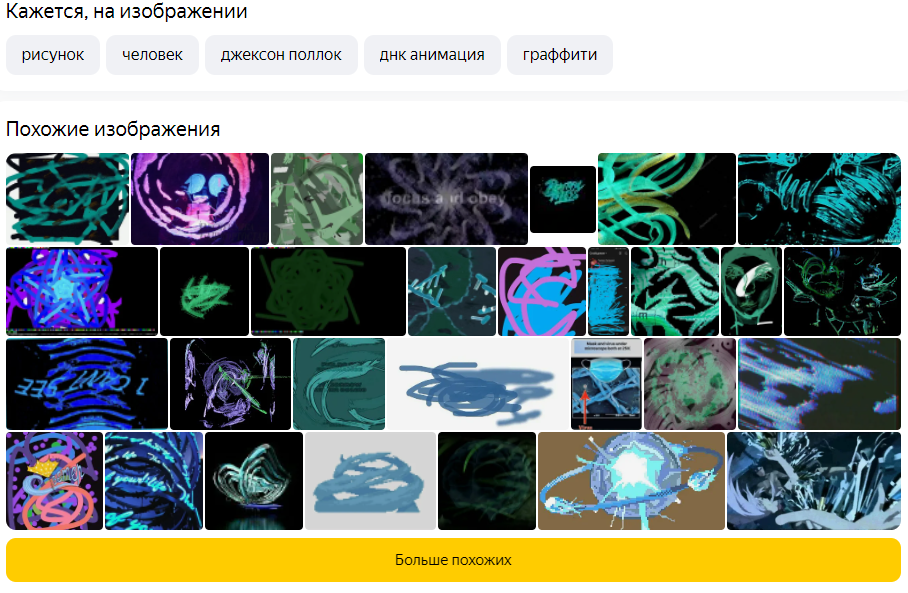Open the blue scribble on white background thumbnail
Screen dimensions: 908x593
coord(478,384)
